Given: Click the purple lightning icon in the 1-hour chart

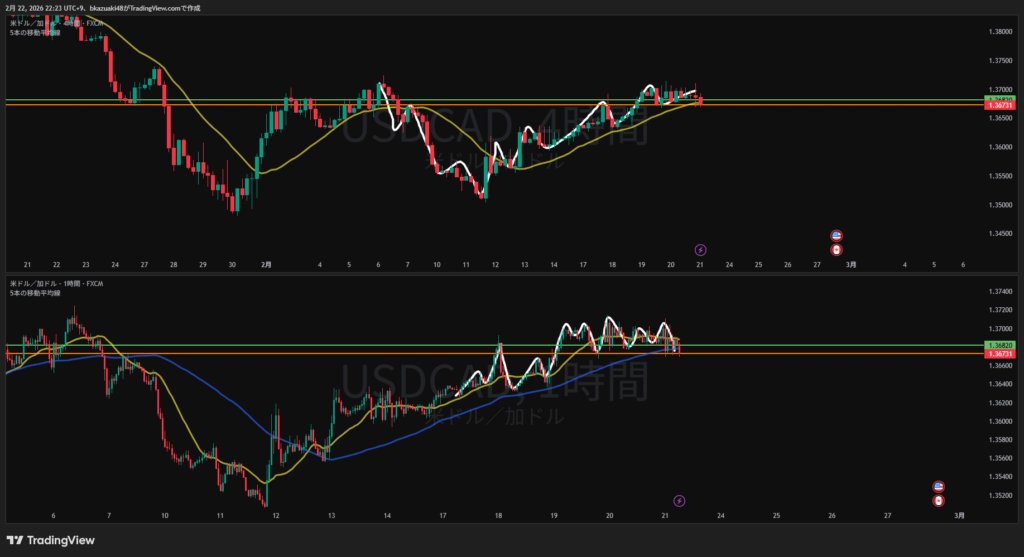Looking at the screenshot, I should [x=679, y=500].
